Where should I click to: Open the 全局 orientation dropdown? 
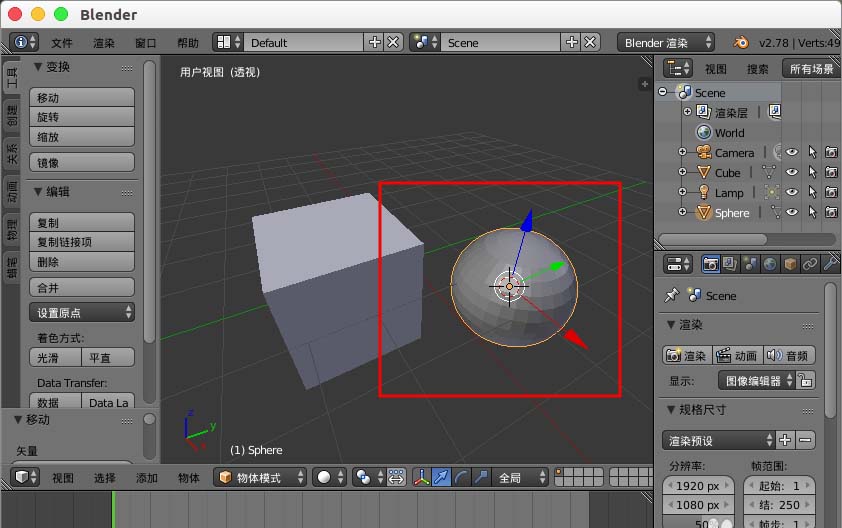click(519, 477)
